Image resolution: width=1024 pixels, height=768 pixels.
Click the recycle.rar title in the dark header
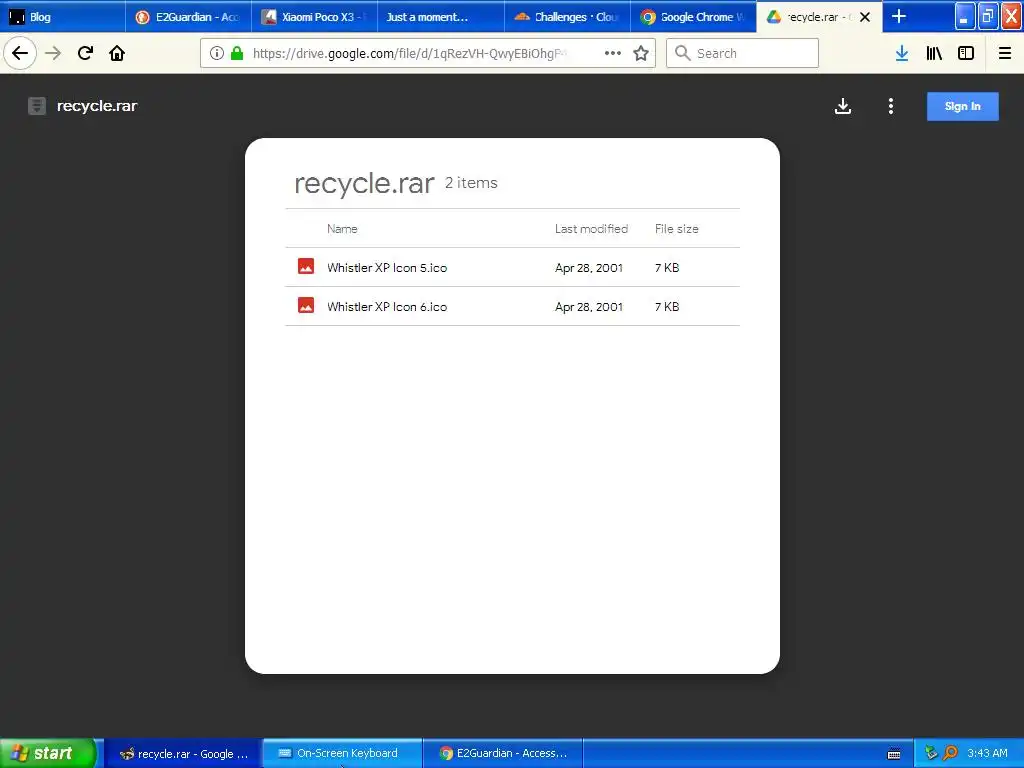(97, 106)
